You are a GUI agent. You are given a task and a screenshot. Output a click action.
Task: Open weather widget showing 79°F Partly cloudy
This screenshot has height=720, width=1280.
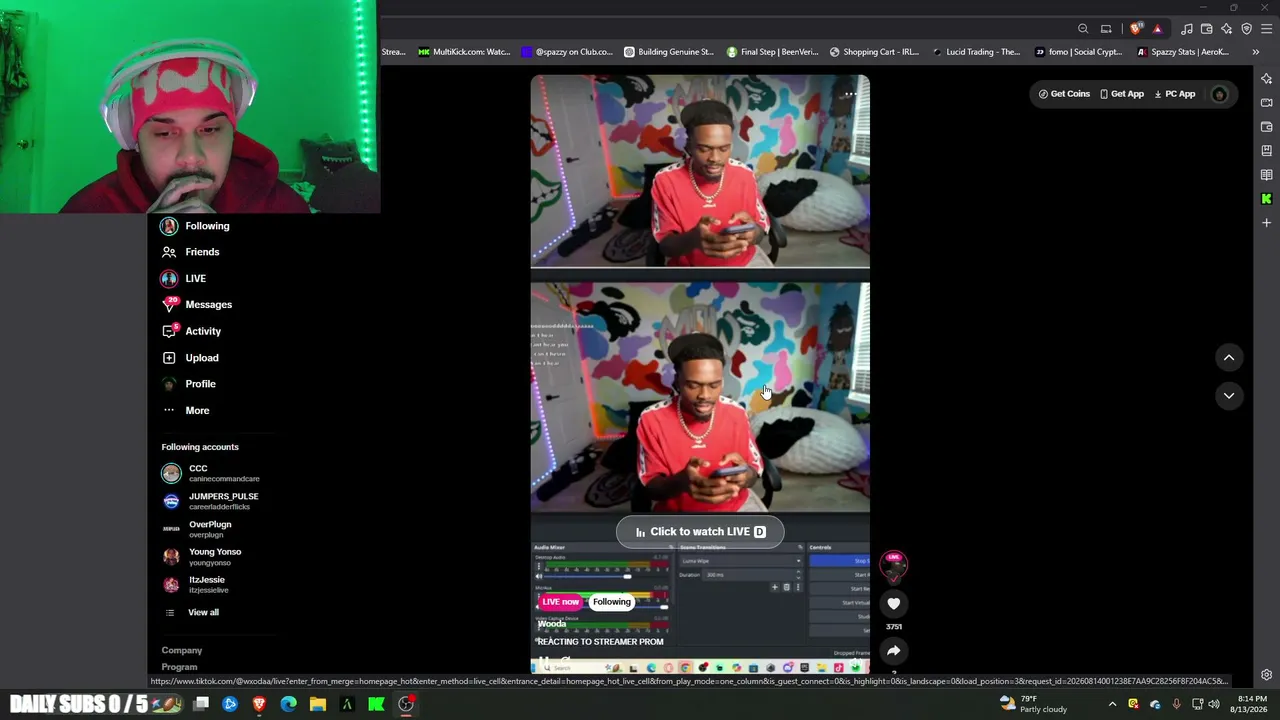pyautogui.click(x=1033, y=704)
